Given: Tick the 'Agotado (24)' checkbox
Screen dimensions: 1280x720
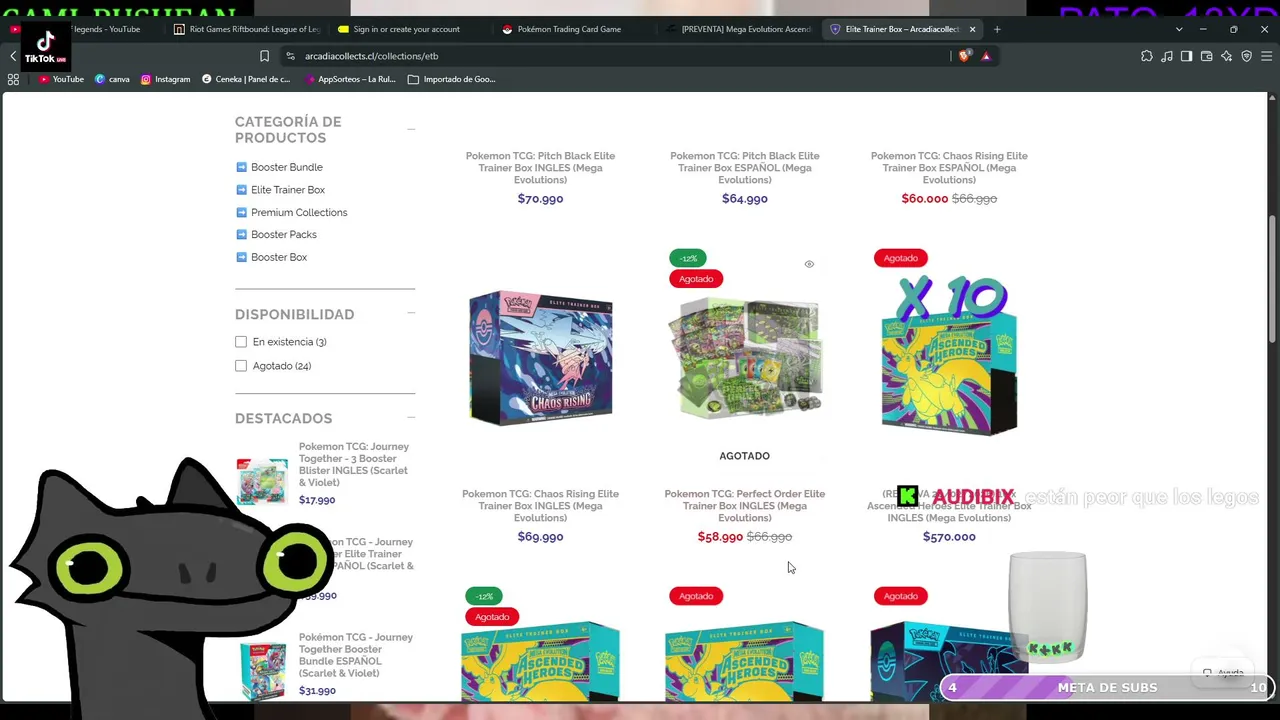Looking at the screenshot, I should click(x=241, y=366).
